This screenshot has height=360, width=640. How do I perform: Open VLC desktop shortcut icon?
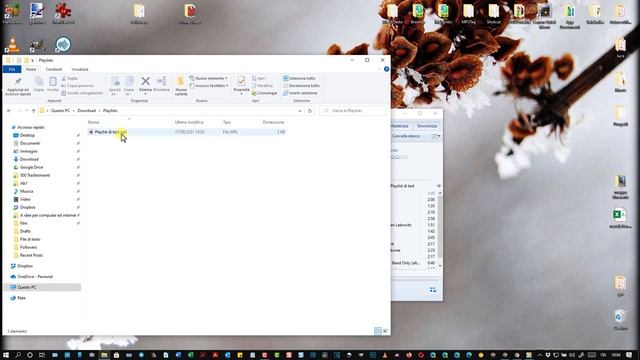click(13, 45)
